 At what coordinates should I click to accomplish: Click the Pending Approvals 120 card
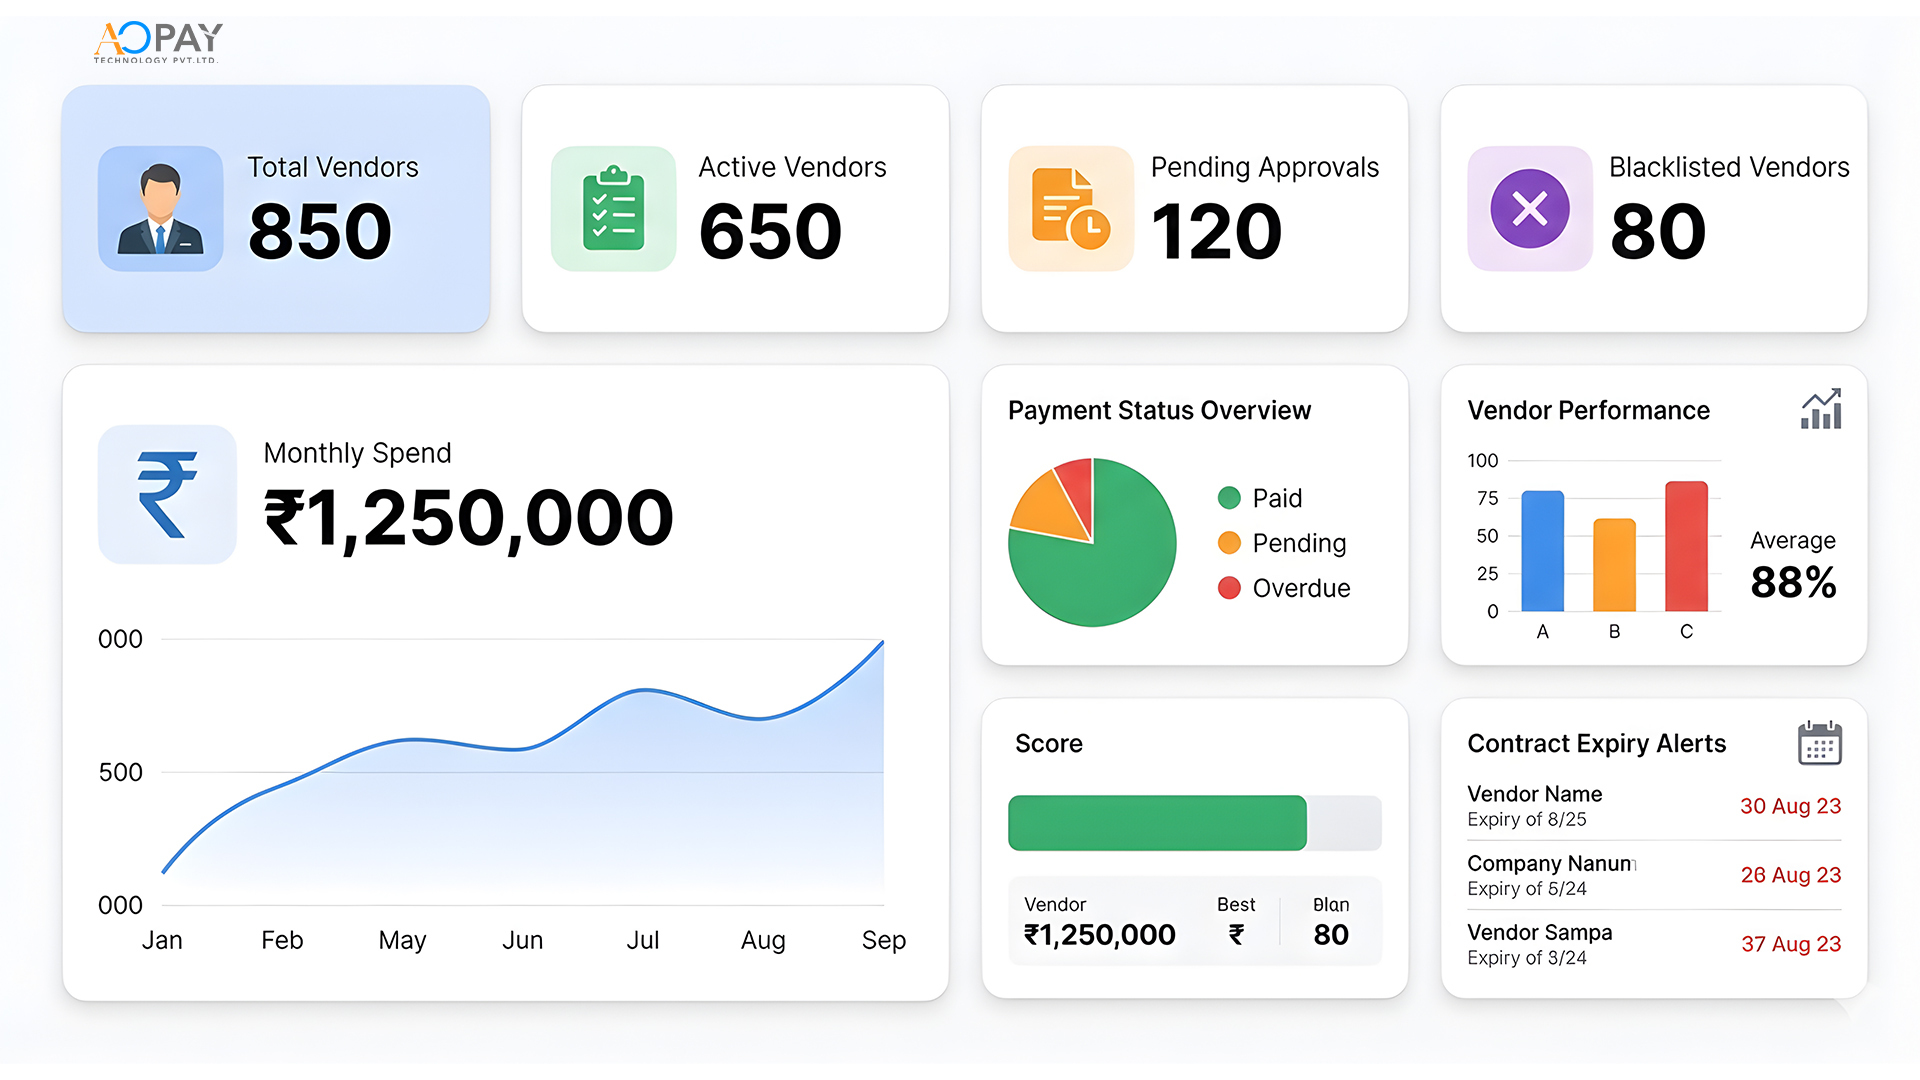click(1195, 209)
